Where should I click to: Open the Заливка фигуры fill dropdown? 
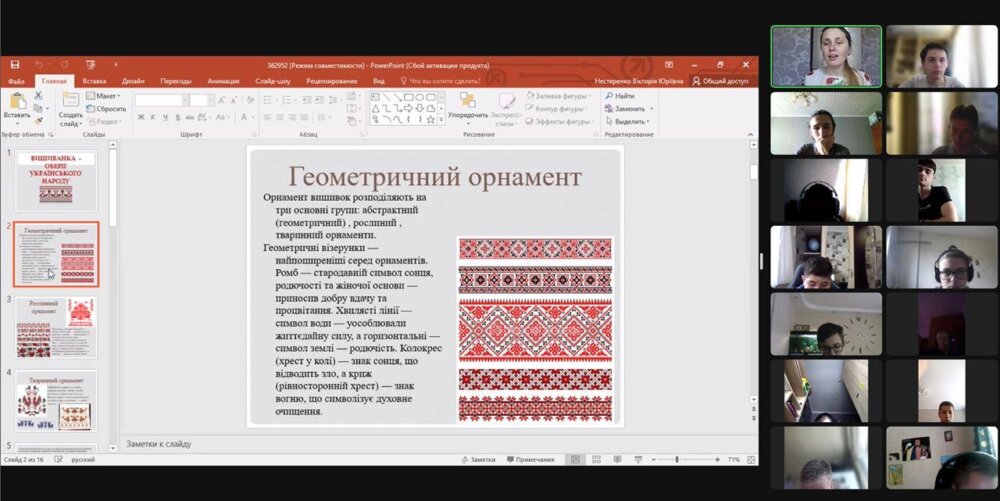(559, 96)
